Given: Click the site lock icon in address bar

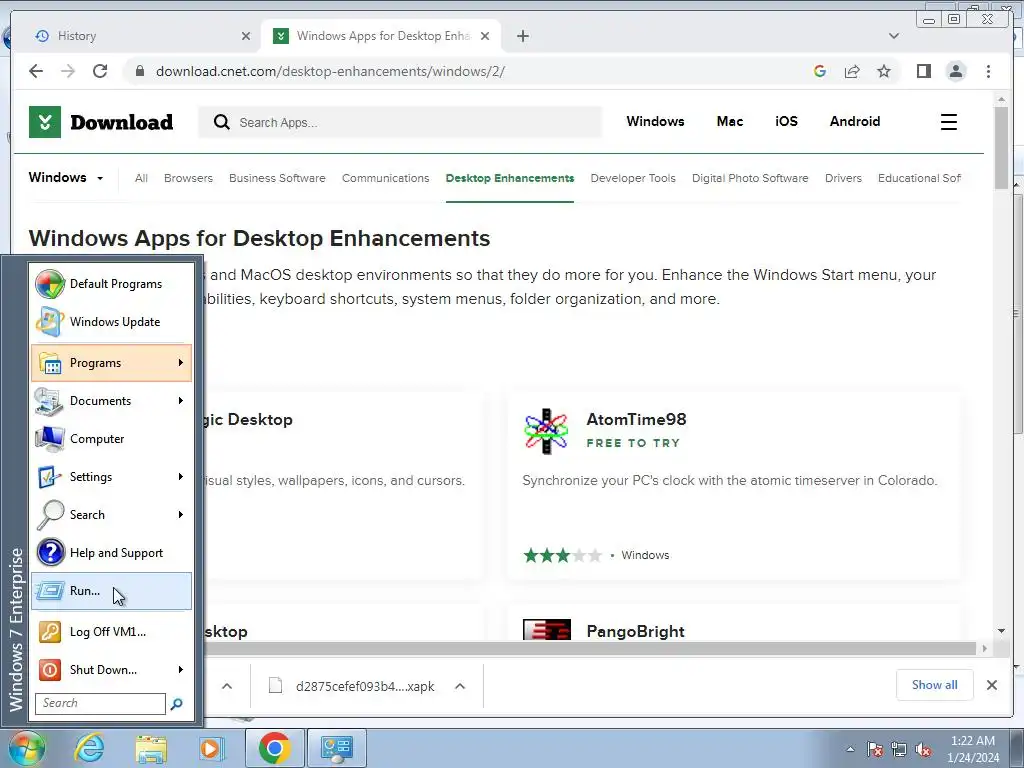Looking at the screenshot, I should pos(139,71).
